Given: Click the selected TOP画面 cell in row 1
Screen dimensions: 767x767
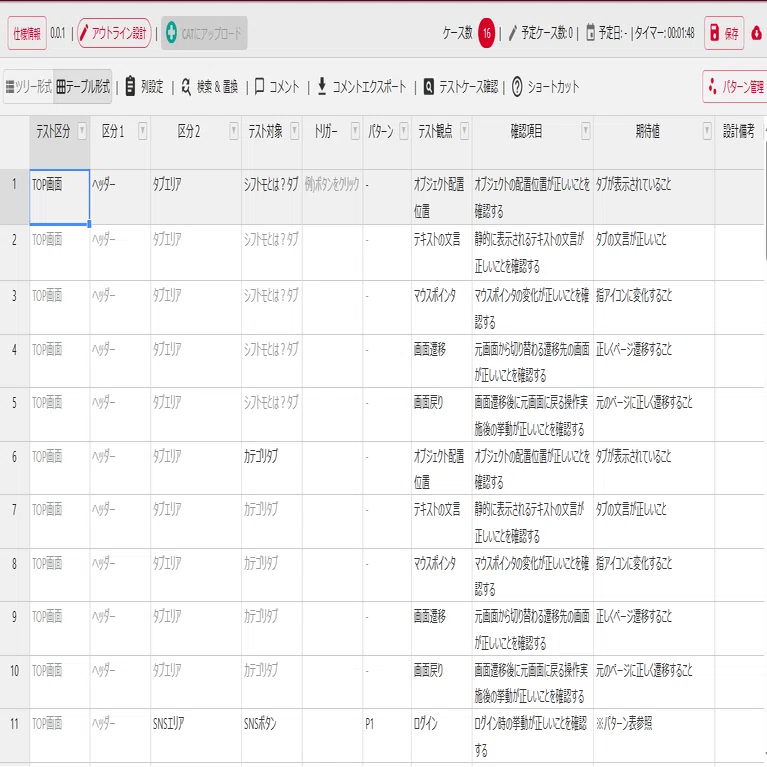Looking at the screenshot, I should (60, 197).
